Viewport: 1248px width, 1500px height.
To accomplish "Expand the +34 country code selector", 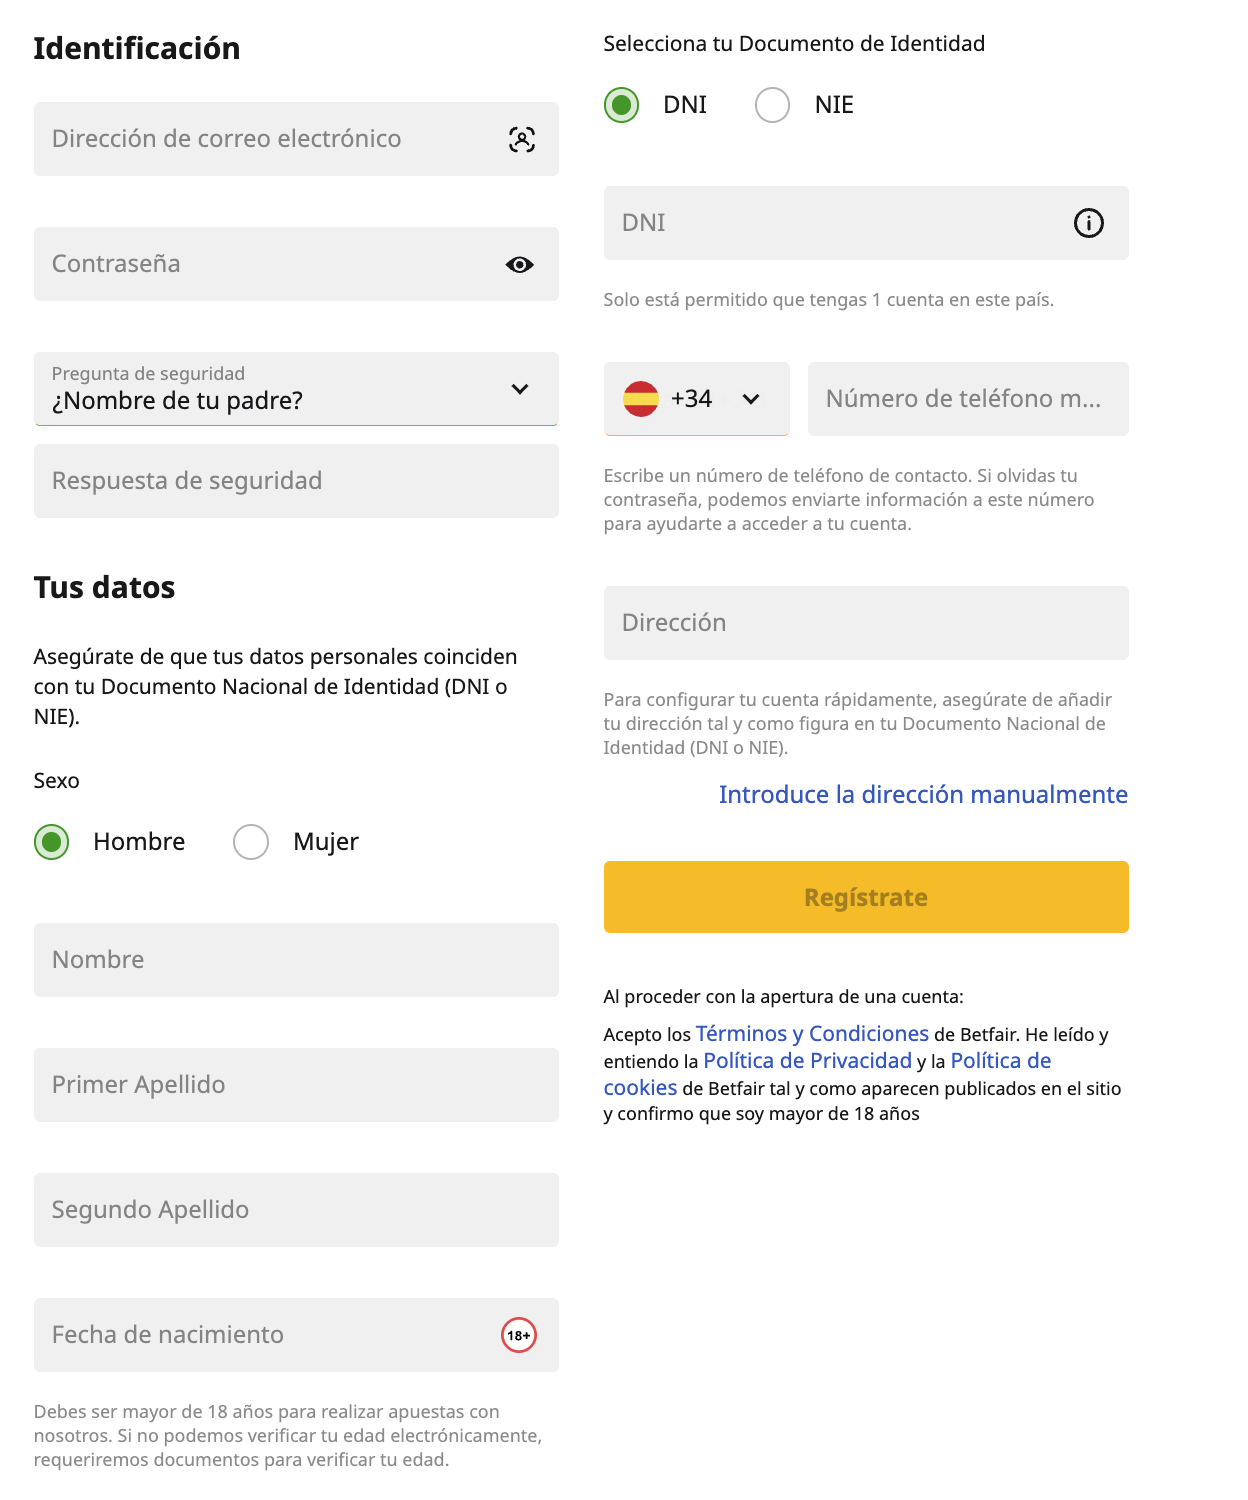I will 751,399.
